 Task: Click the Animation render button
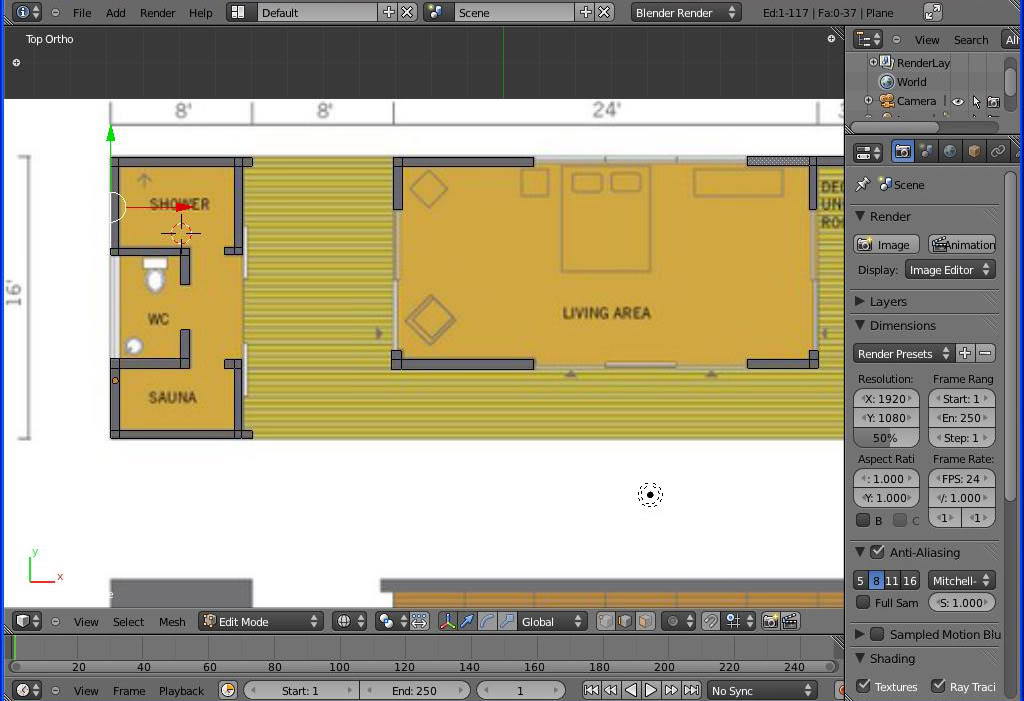tap(963, 245)
